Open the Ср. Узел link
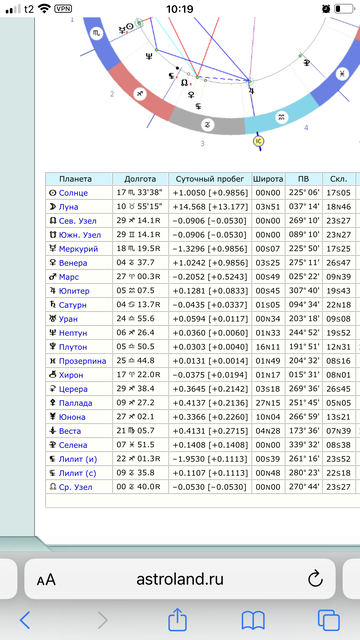 76,487
